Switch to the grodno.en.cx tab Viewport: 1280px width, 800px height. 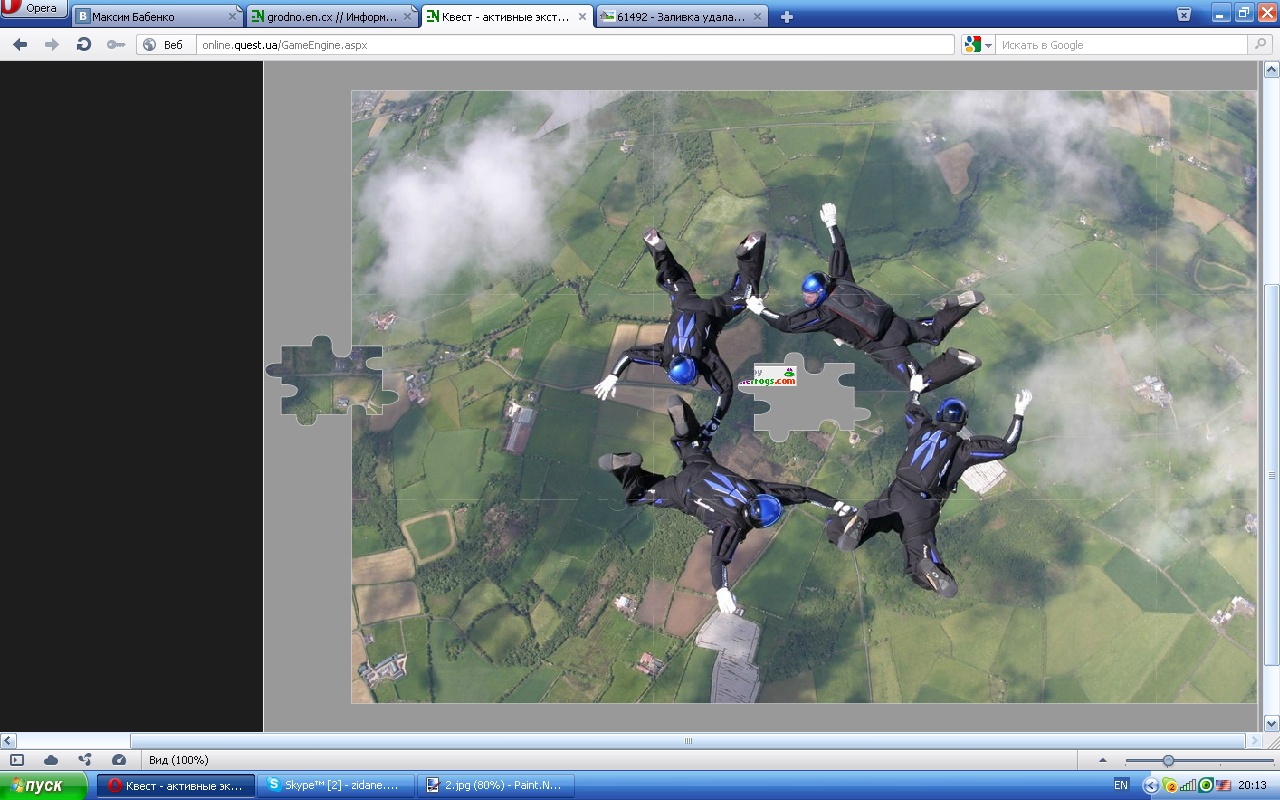coord(332,17)
